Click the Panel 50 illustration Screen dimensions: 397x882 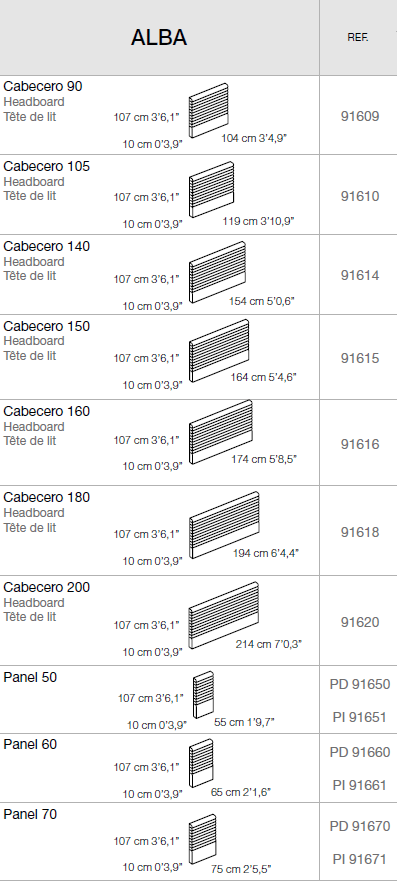click(204, 695)
